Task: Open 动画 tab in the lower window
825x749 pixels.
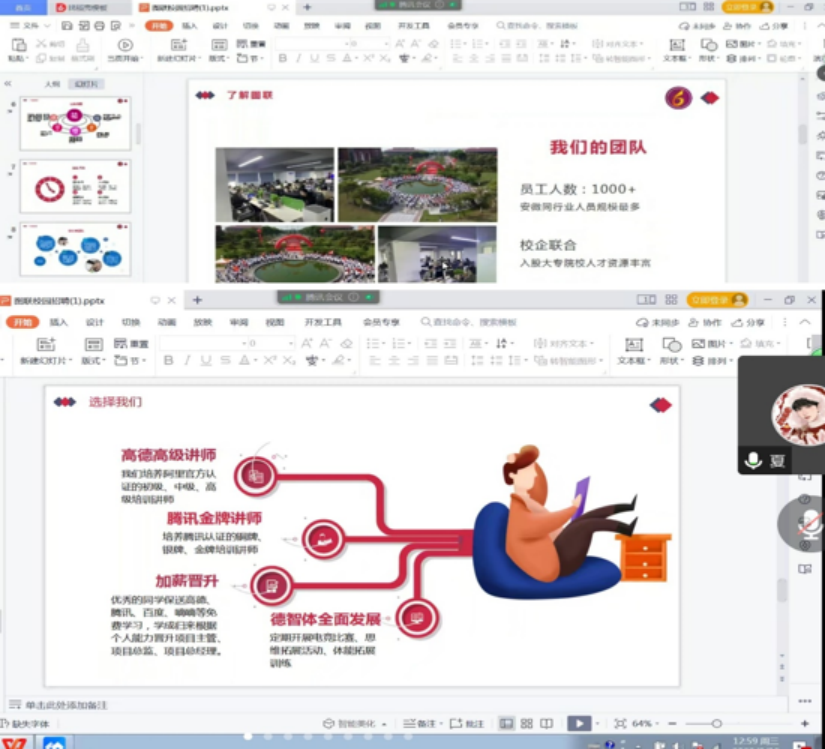Action: [167, 322]
